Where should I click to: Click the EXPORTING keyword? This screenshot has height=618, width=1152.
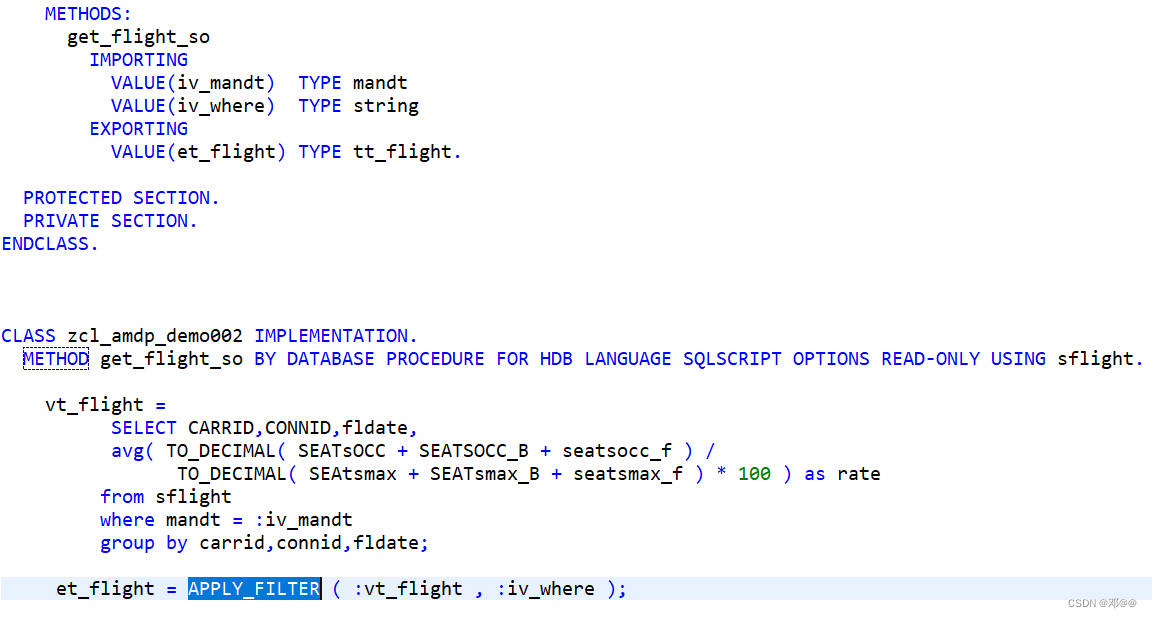(138, 128)
